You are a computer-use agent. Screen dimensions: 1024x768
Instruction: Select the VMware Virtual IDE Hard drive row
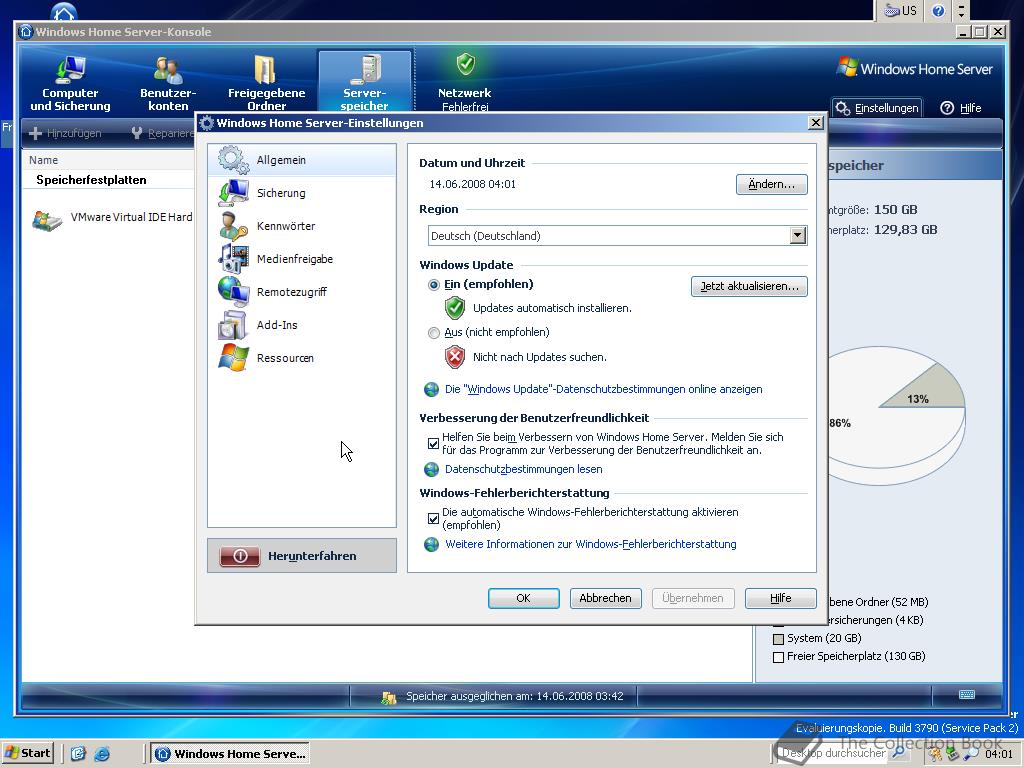point(112,218)
